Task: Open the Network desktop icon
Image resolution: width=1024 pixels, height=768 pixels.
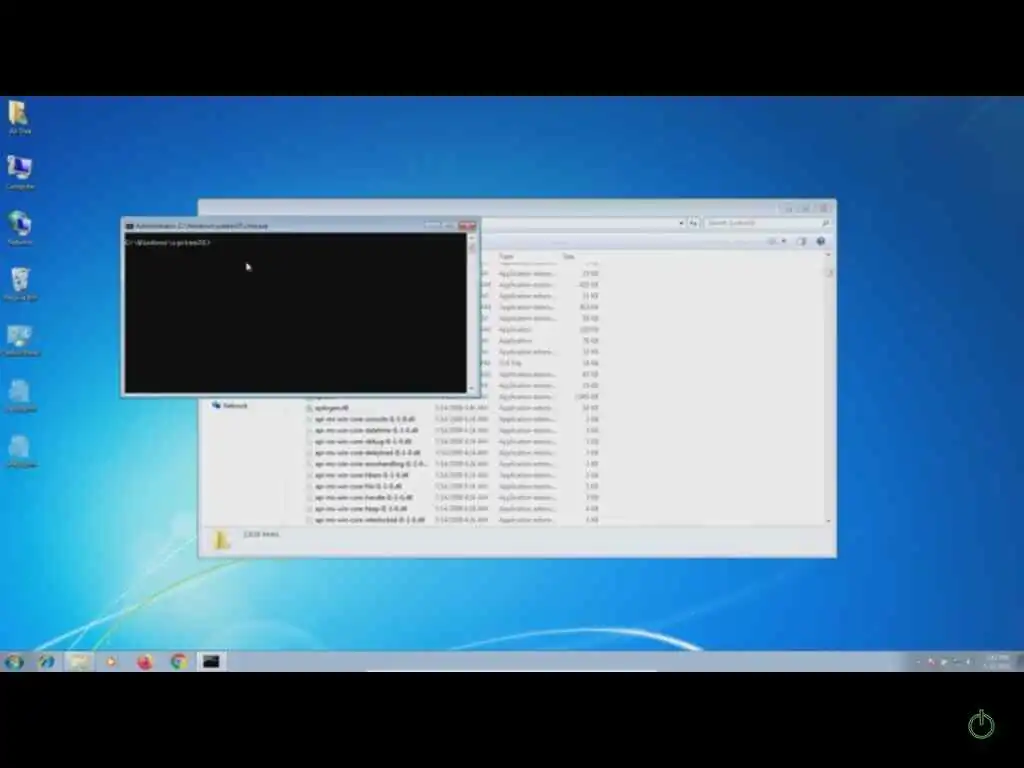Action: 20,228
